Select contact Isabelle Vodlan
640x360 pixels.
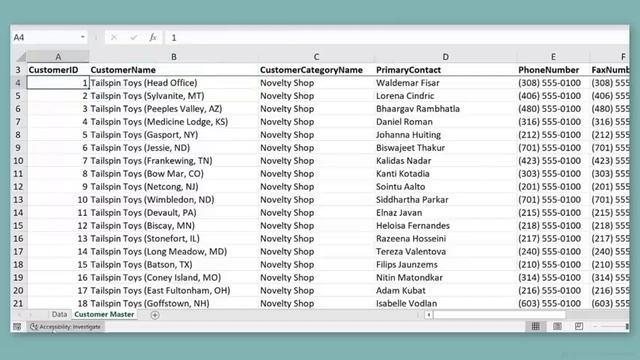(445, 303)
